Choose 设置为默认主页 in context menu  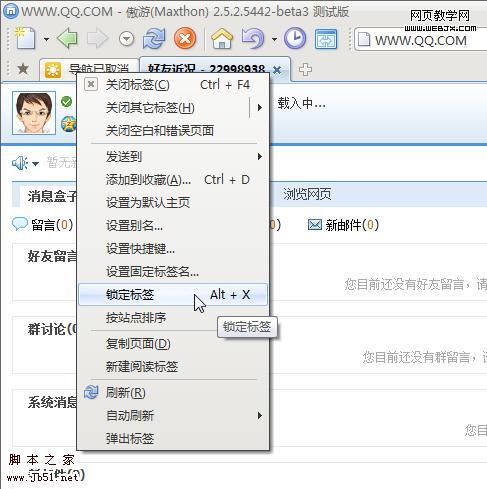click(x=173, y=203)
